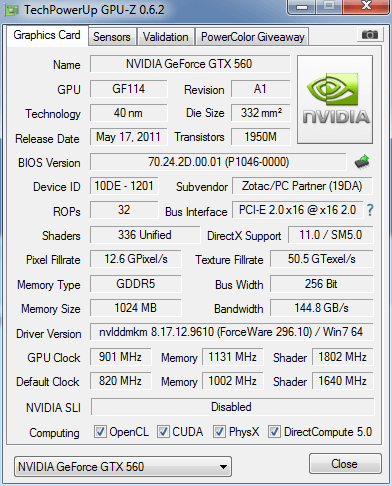
Task: Open the GPU selection dropdown arrow
Action: (224, 467)
